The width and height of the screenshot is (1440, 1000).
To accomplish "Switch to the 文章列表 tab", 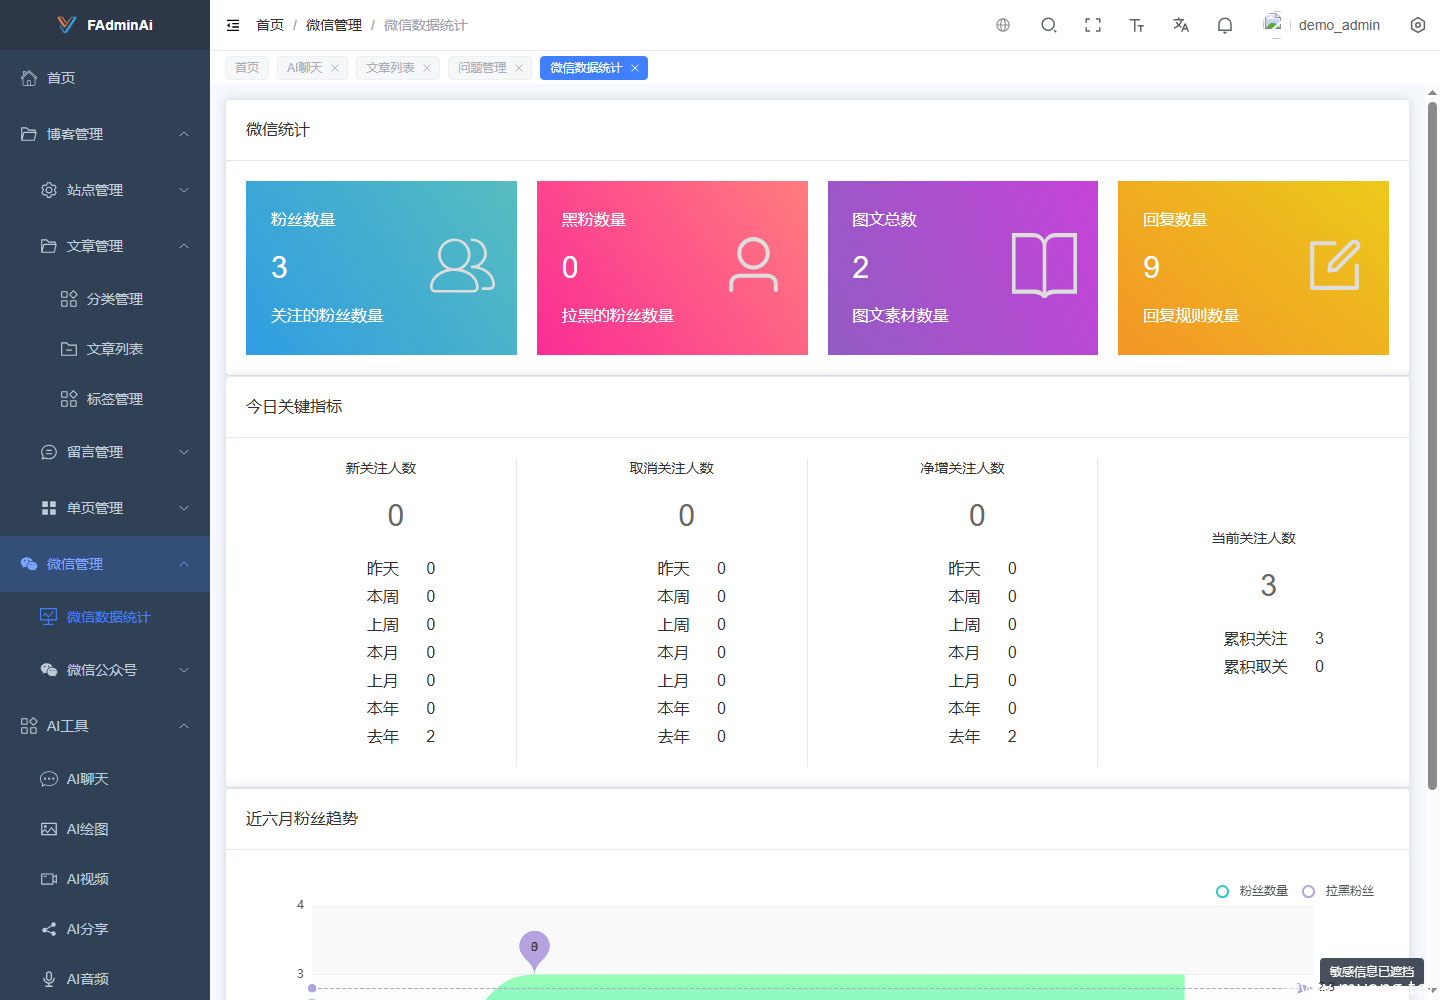I will click(x=390, y=68).
